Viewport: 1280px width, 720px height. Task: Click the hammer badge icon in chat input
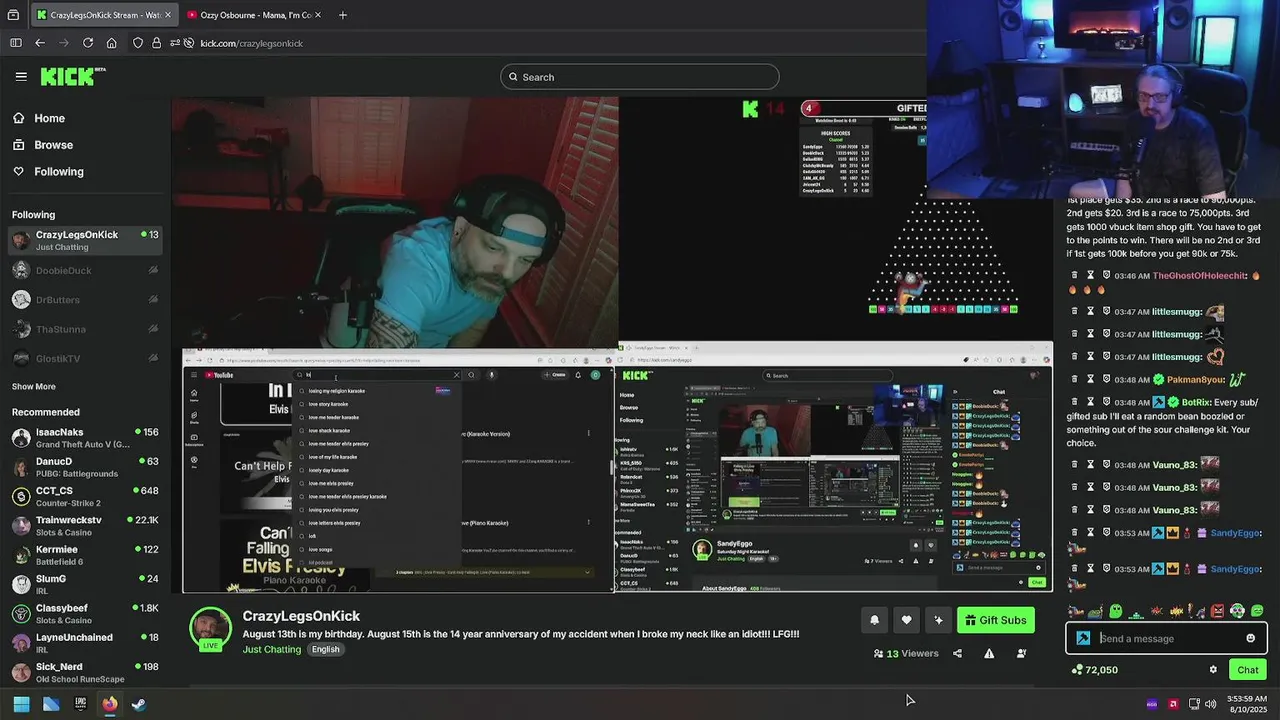click(1083, 638)
